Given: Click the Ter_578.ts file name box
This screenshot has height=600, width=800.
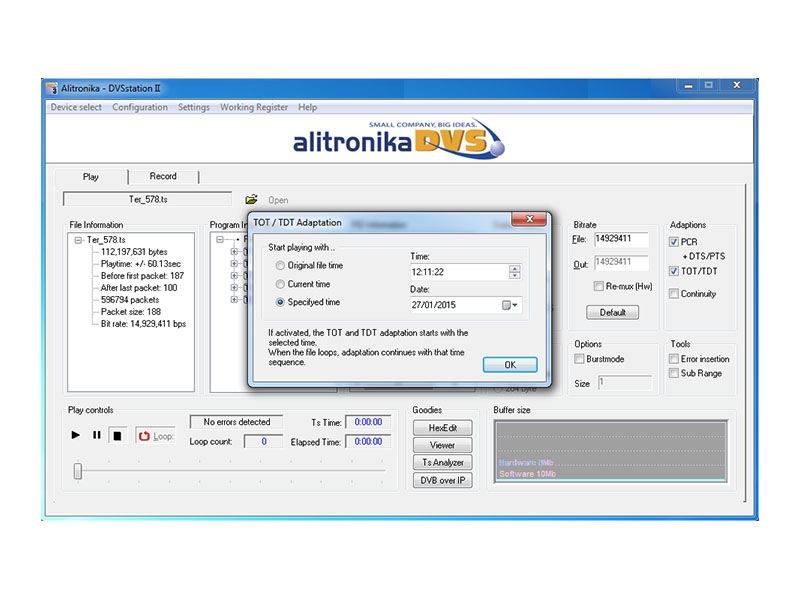Looking at the screenshot, I should click(147, 199).
